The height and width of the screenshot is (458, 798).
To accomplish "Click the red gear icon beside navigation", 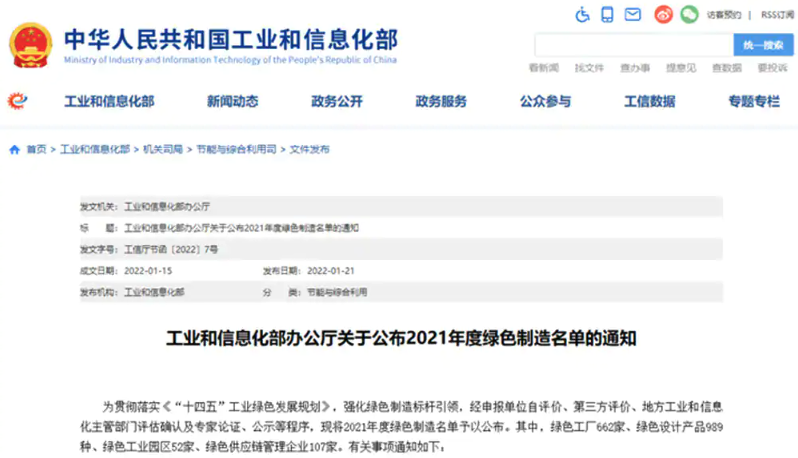I will click(18, 101).
